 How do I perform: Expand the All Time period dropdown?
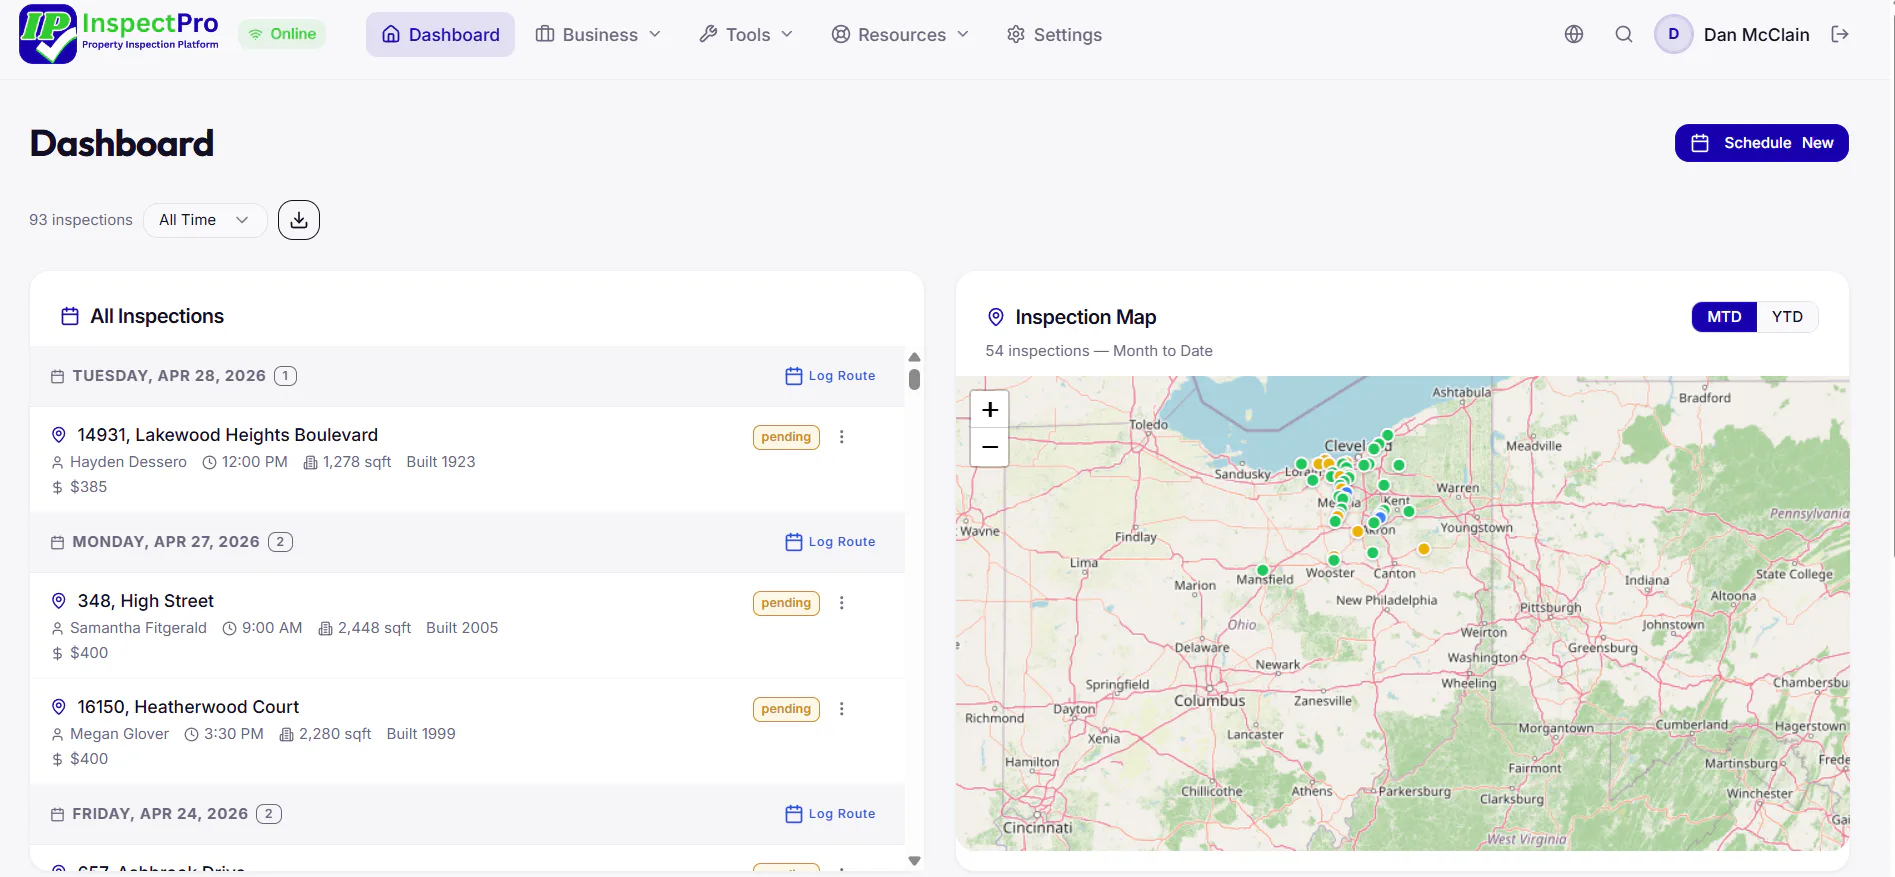click(x=204, y=220)
